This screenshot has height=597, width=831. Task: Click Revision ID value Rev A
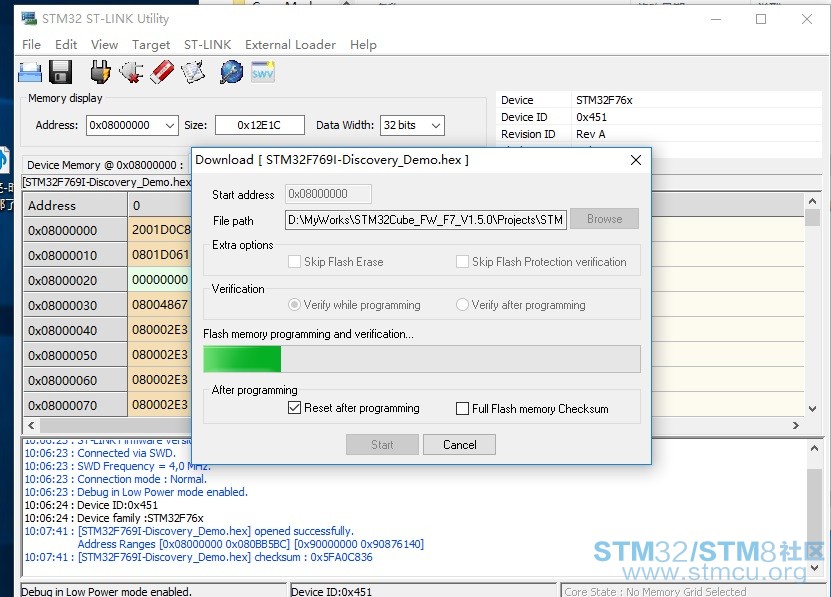click(x=590, y=134)
